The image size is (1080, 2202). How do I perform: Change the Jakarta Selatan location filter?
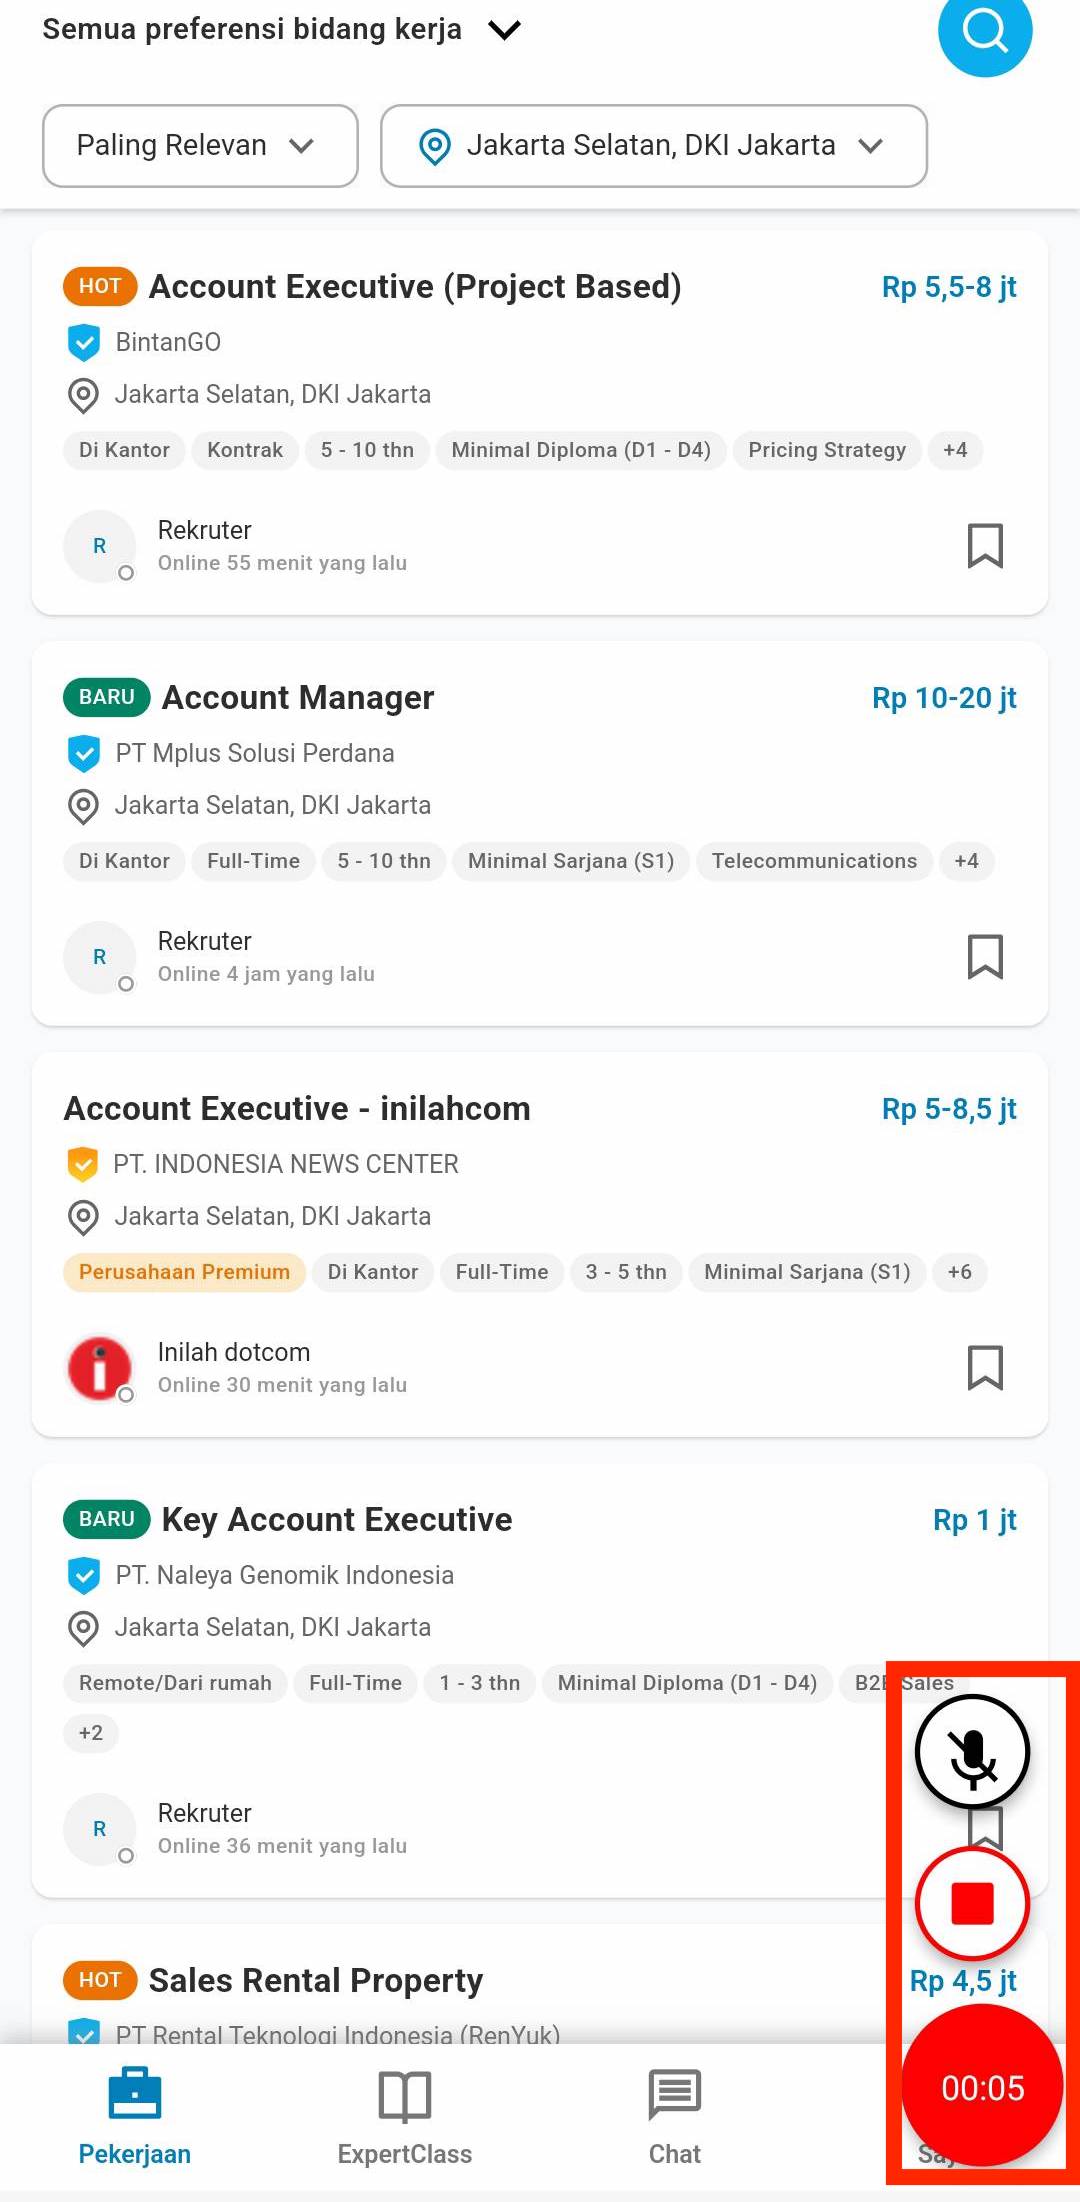coord(654,146)
